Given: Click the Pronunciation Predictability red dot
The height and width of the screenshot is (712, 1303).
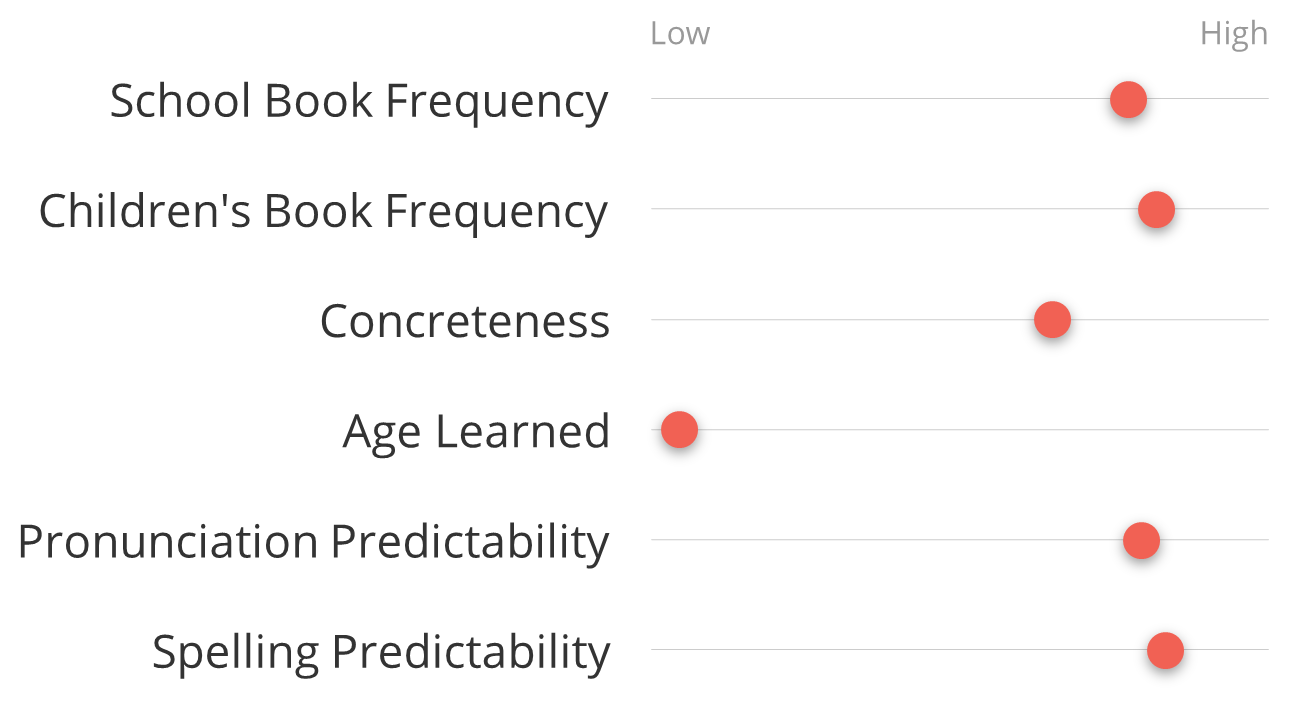Looking at the screenshot, I should click(x=1141, y=540).
